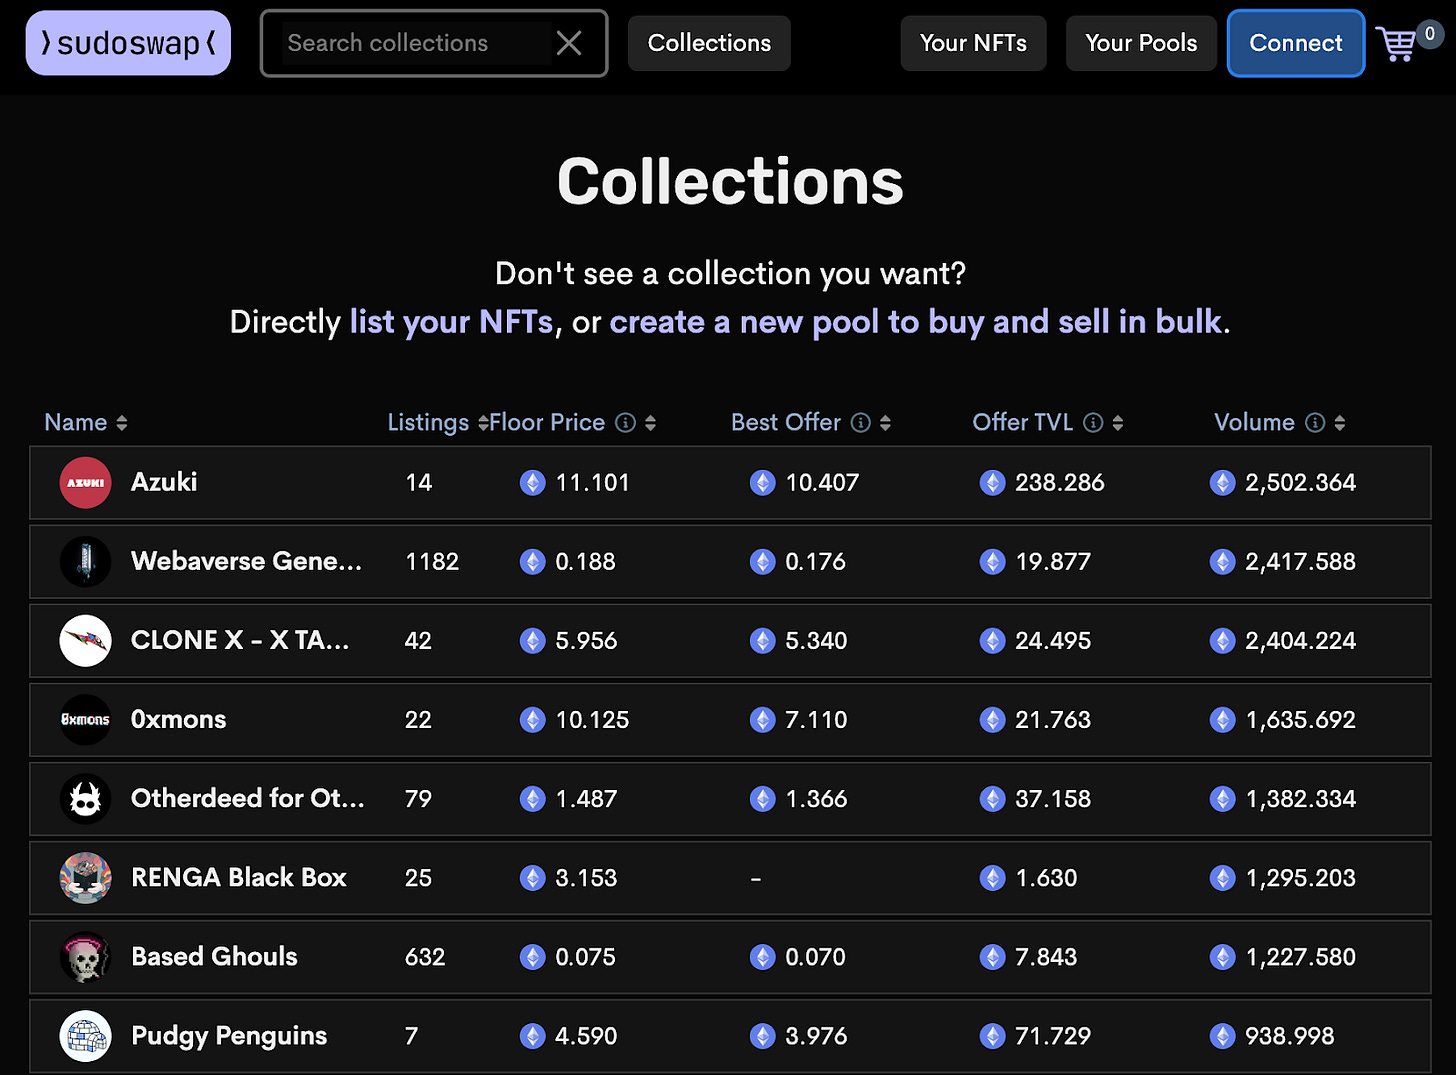1456x1075 pixels.
Task: Follow the 'list your NFTs' link
Action: pos(451,322)
